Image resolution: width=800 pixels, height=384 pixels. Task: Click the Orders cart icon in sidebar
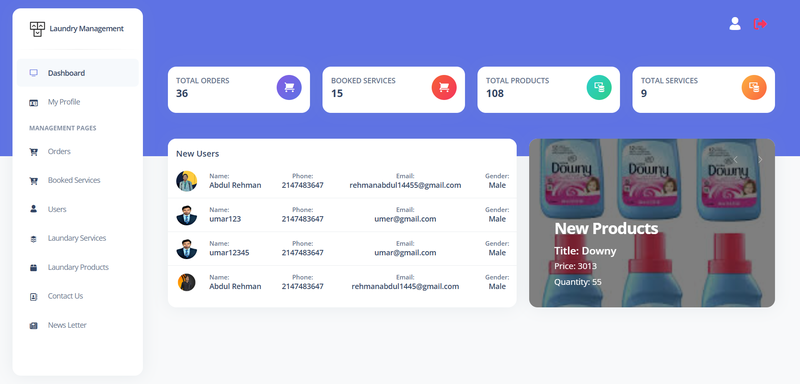(x=34, y=151)
